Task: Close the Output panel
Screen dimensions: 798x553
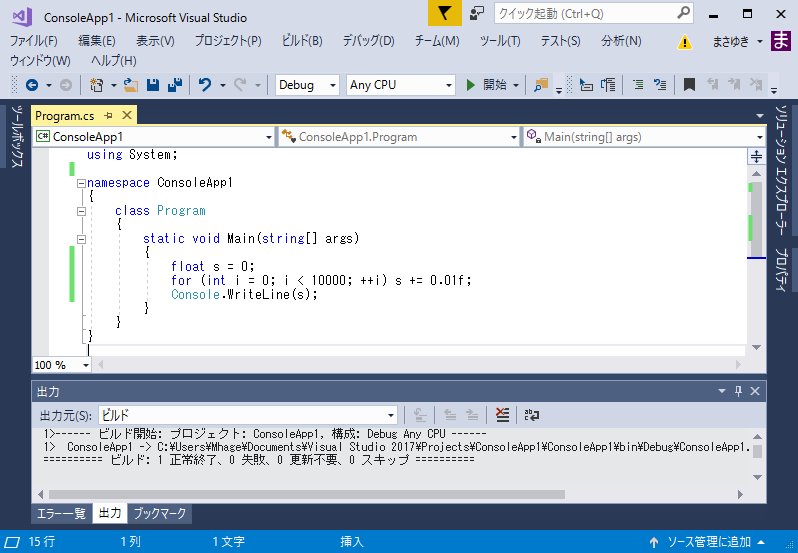Action: (x=755, y=391)
